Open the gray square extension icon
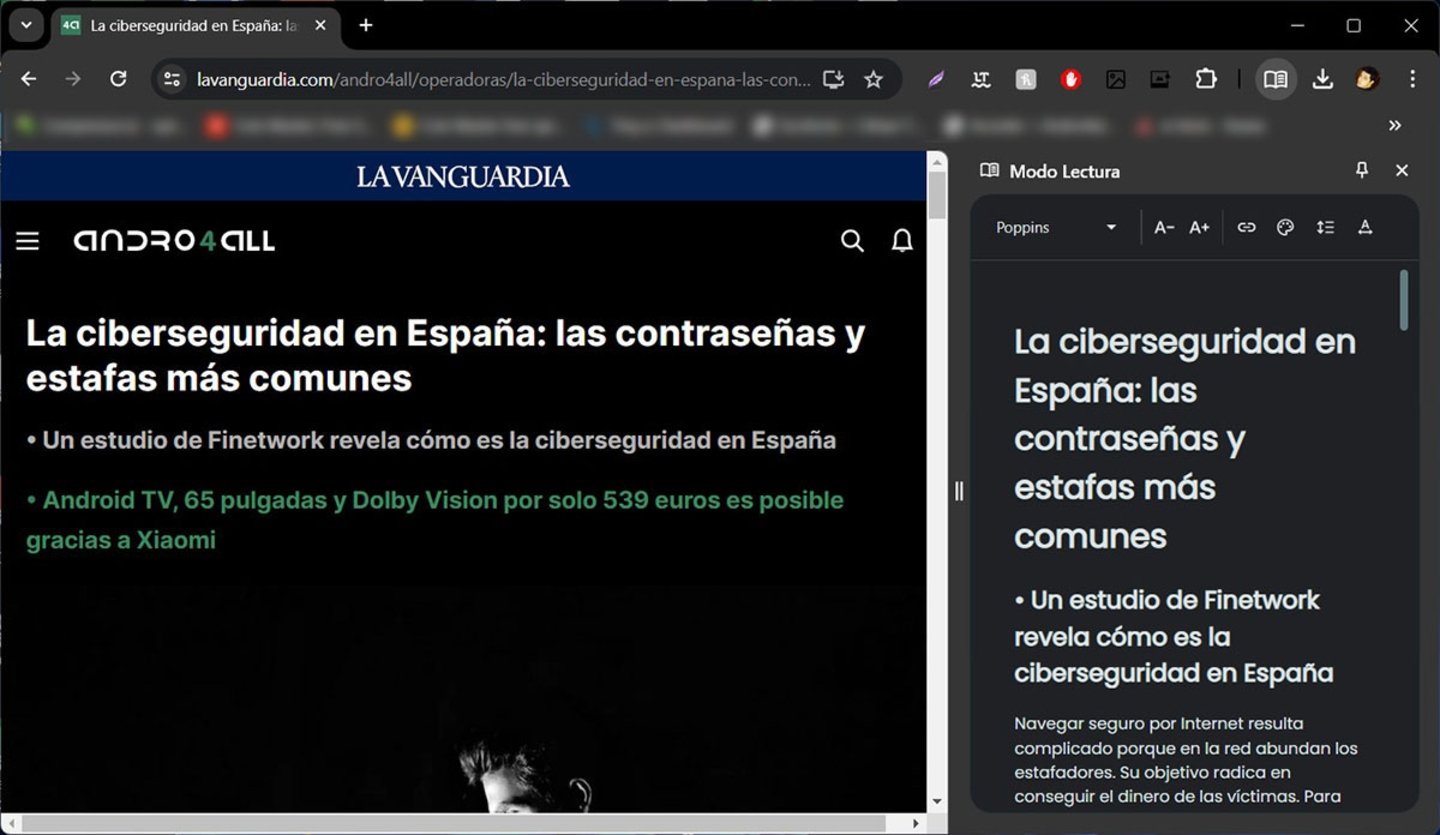The image size is (1440, 835). [x=1026, y=79]
